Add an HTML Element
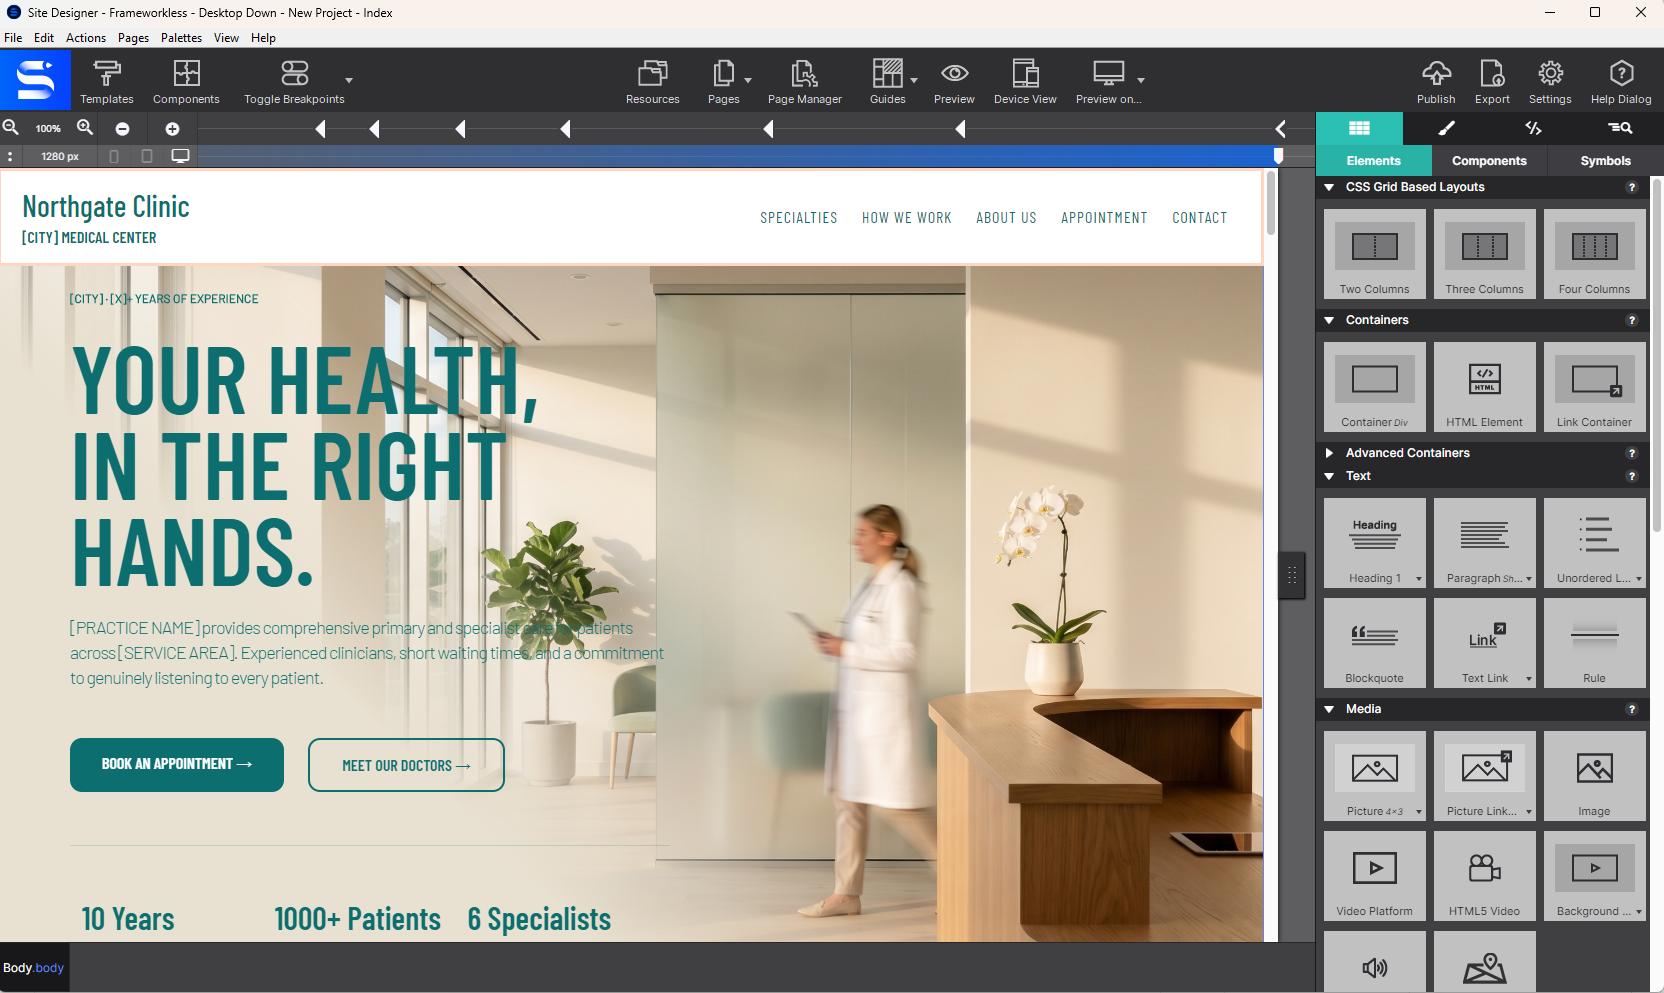Screen dimensions: 1664x993 click(1484, 387)
